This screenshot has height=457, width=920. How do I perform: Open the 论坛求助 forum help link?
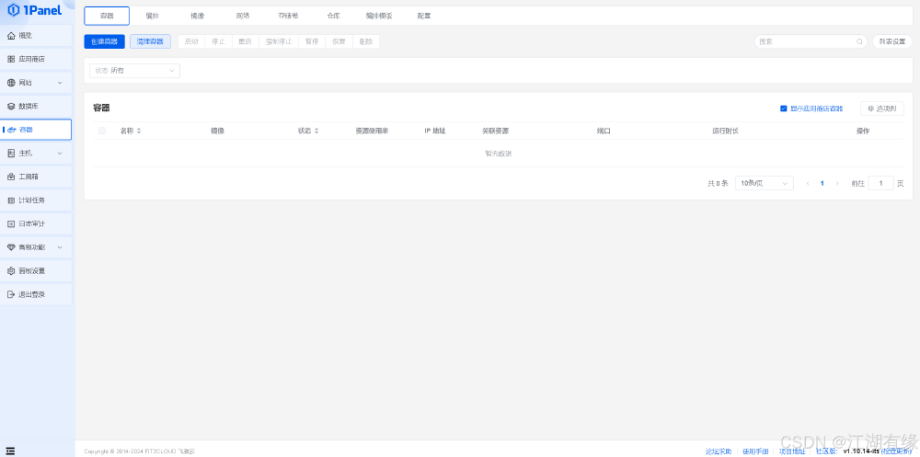718,451
